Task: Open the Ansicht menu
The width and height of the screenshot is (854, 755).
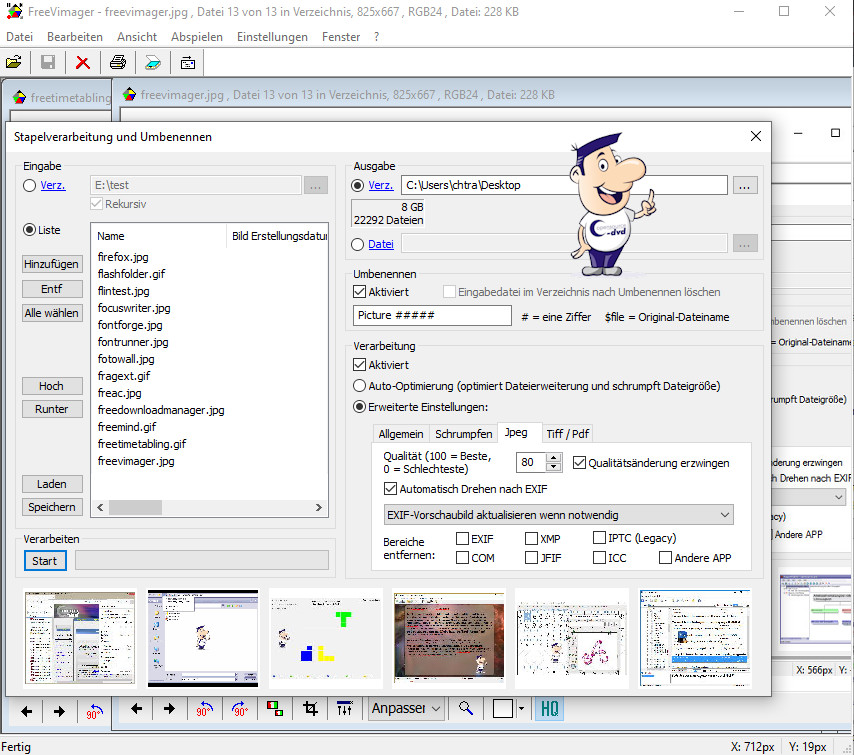Action: (137, 37)
